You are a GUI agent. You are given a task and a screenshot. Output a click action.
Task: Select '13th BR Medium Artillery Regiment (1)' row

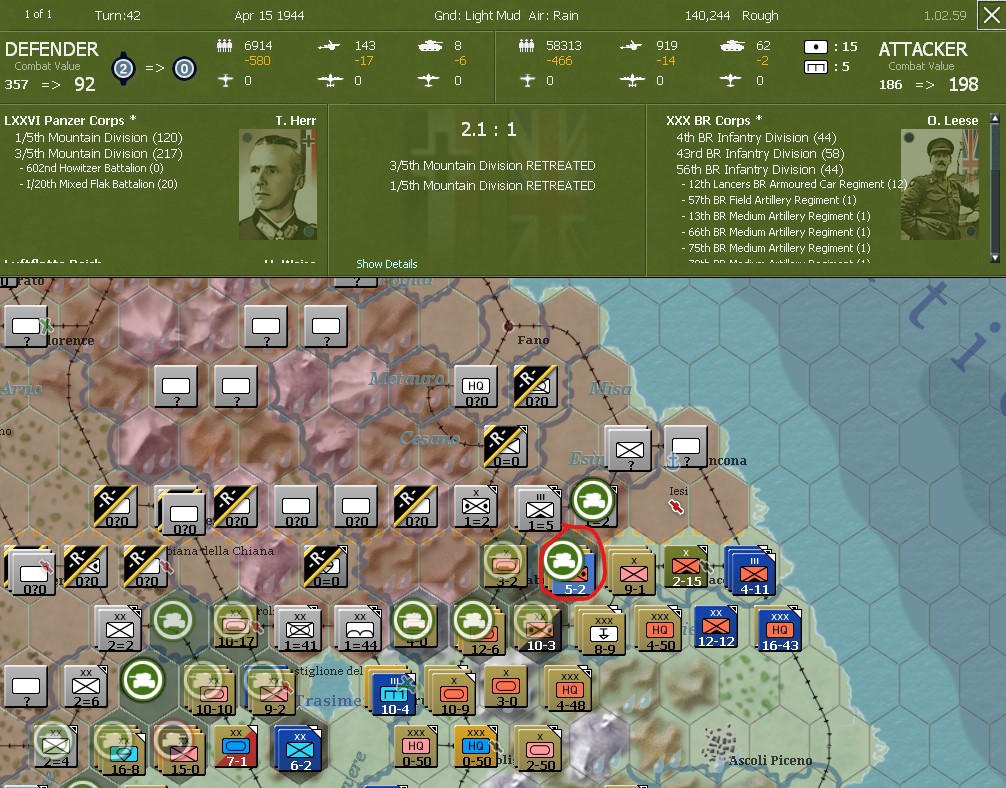776,216
